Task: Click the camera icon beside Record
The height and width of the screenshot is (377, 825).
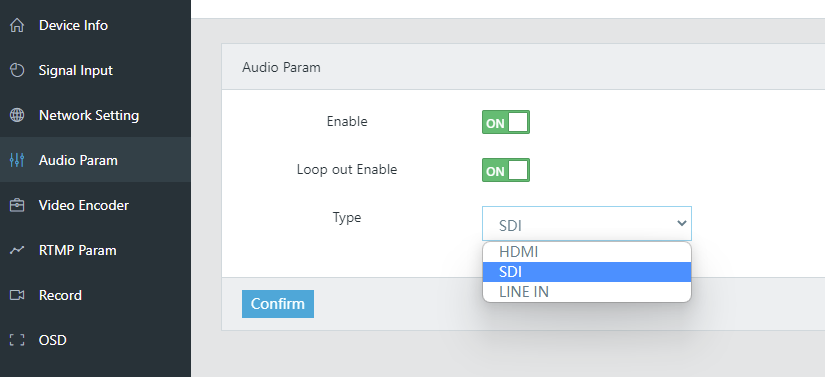Action: pos(17,295)
